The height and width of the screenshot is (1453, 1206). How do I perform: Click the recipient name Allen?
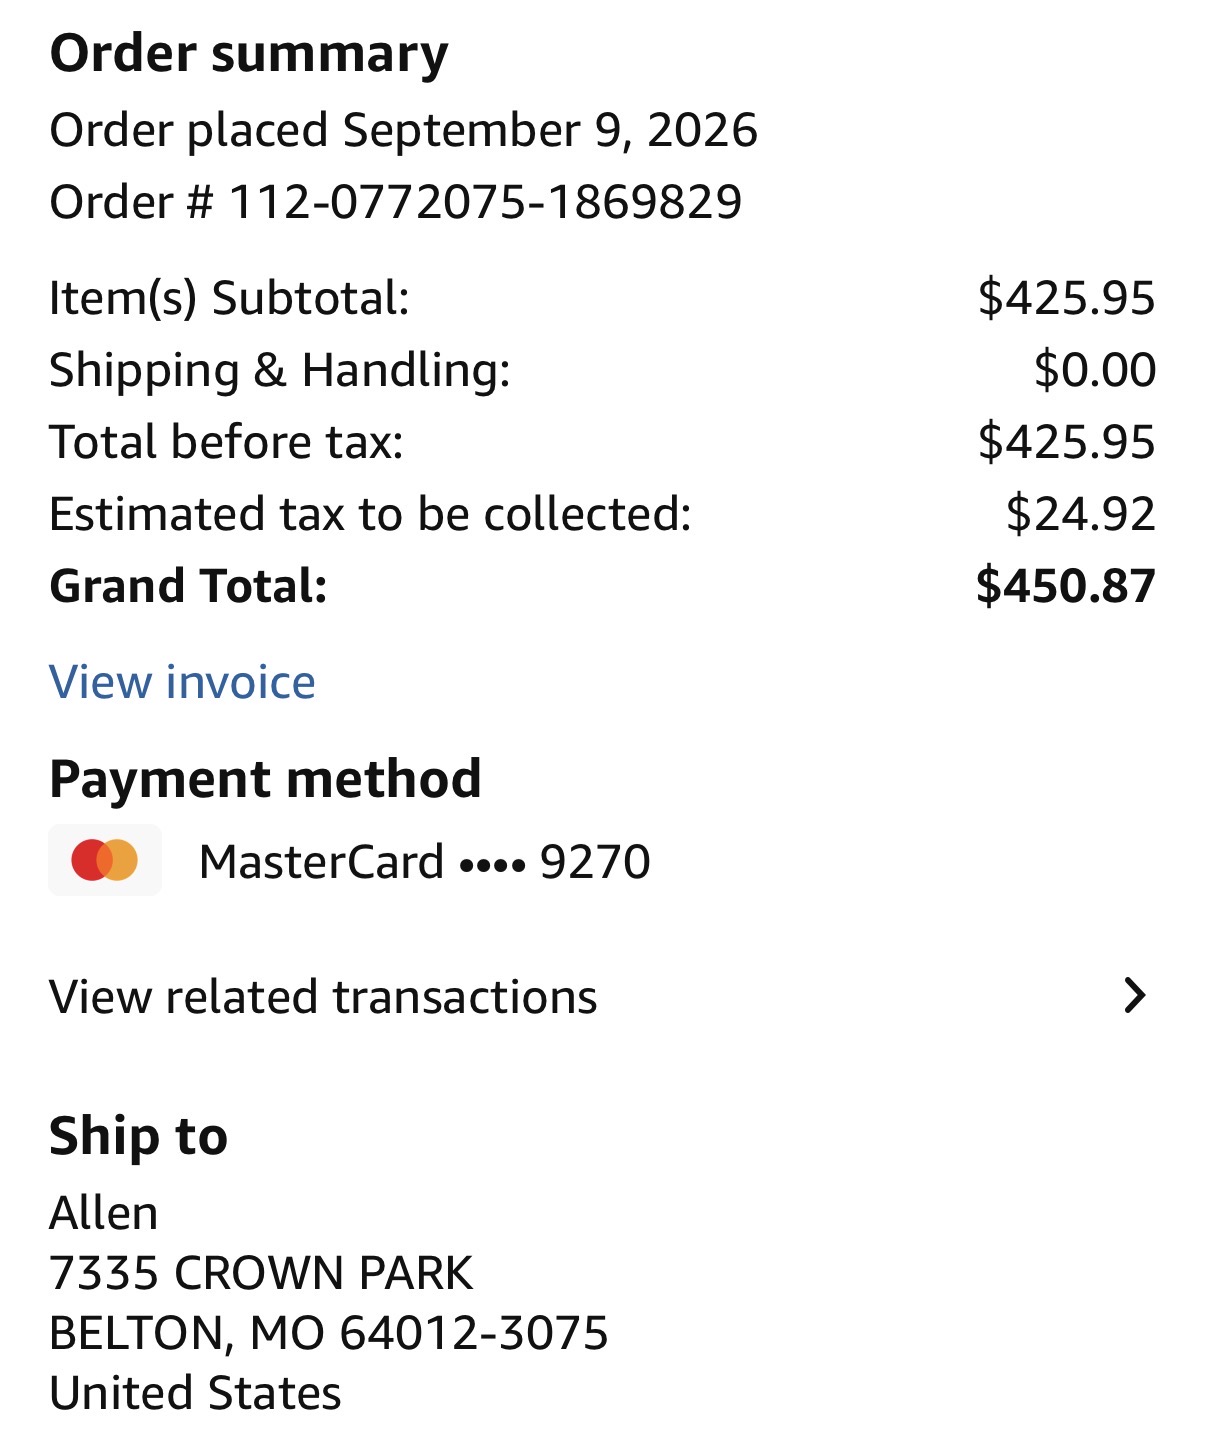[x=104, y=1213]
